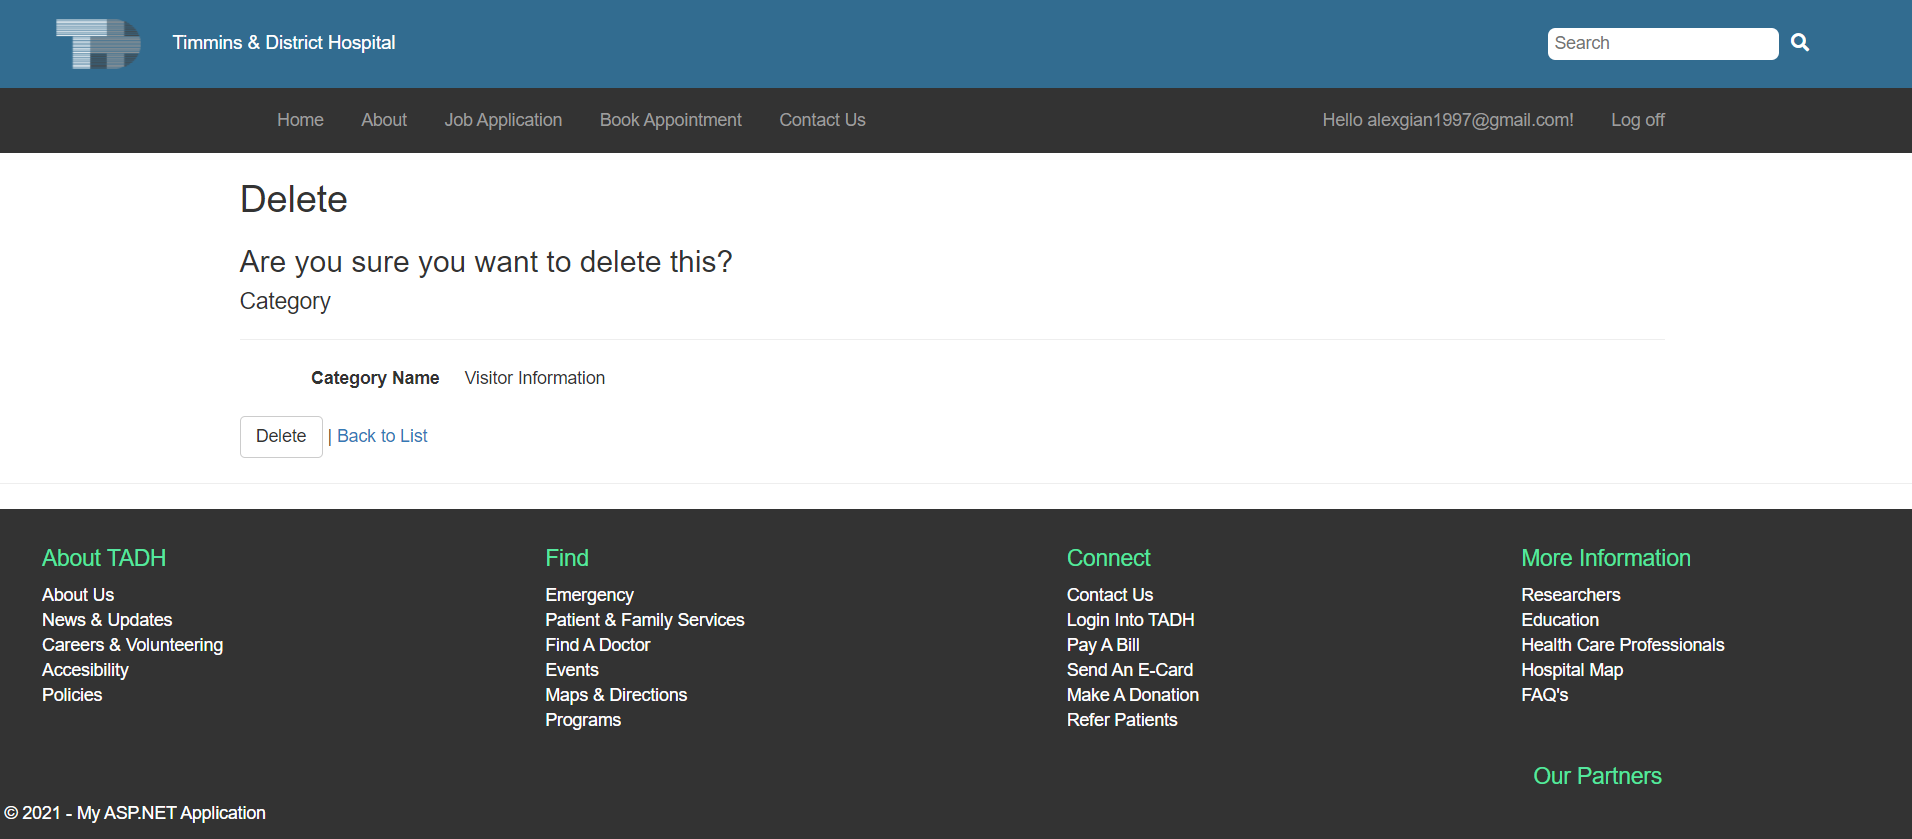Click the Timmins & District Hospital title

click(x=284, y=43)
